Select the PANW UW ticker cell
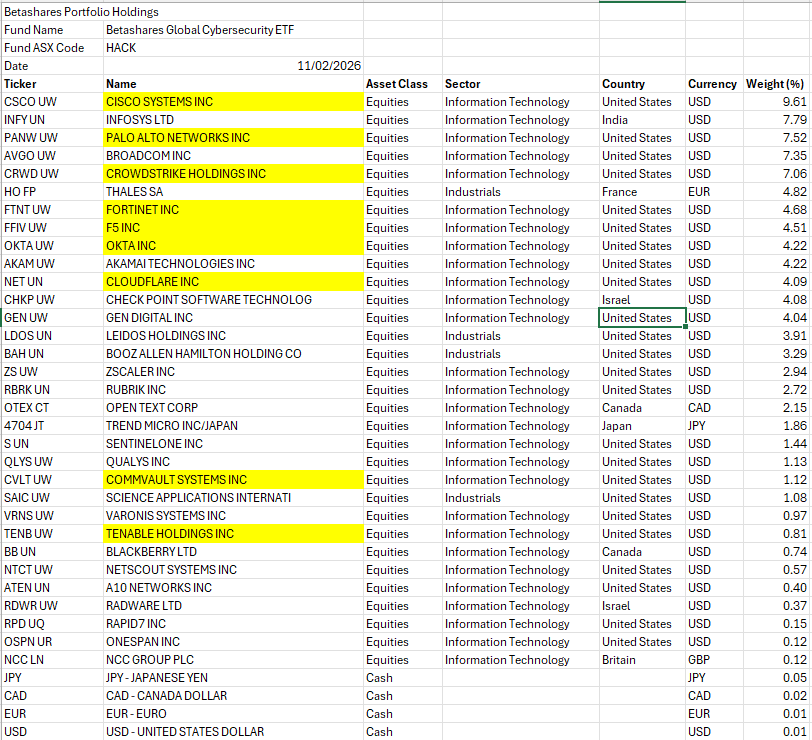The image size is (812, 740). 52,138
